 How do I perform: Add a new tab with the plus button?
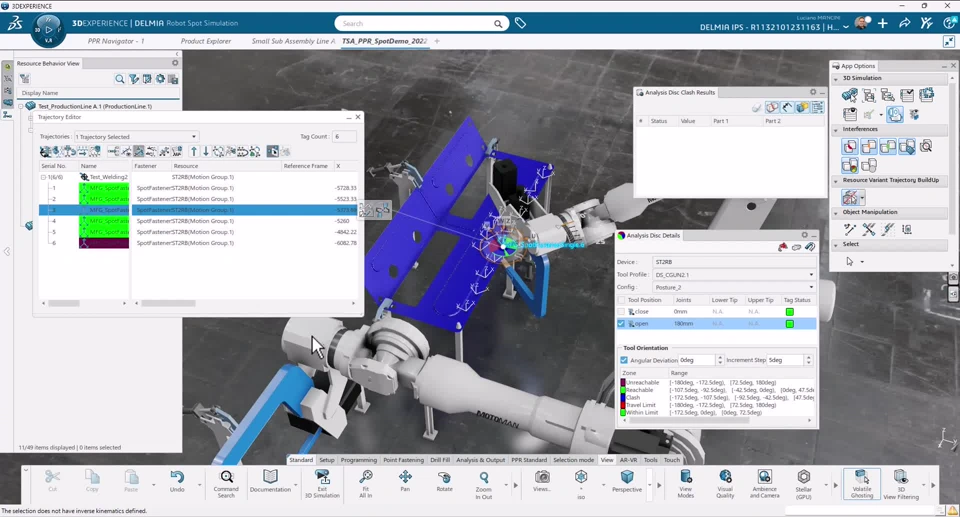437,41
